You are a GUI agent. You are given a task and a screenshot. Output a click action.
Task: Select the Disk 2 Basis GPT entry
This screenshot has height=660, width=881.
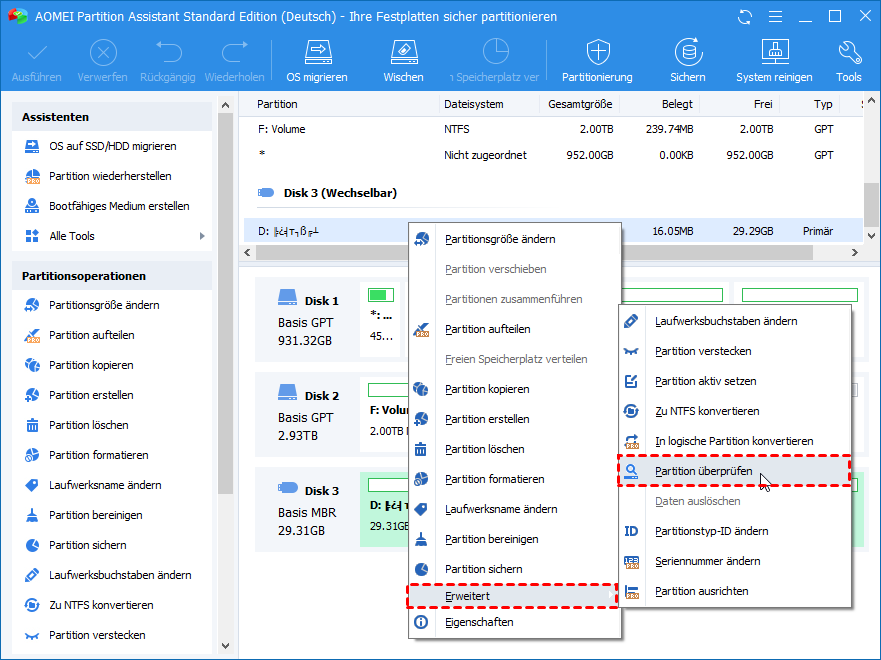tap(307, 416)
